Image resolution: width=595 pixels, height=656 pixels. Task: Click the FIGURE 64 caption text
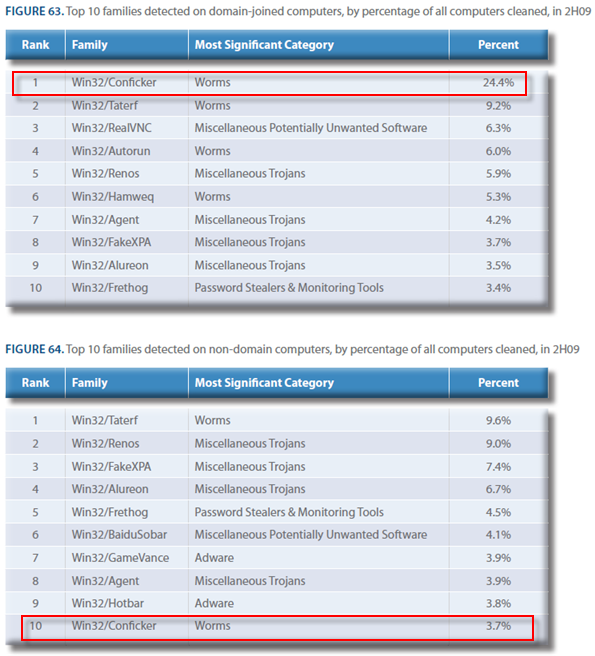tap(292, 349)
